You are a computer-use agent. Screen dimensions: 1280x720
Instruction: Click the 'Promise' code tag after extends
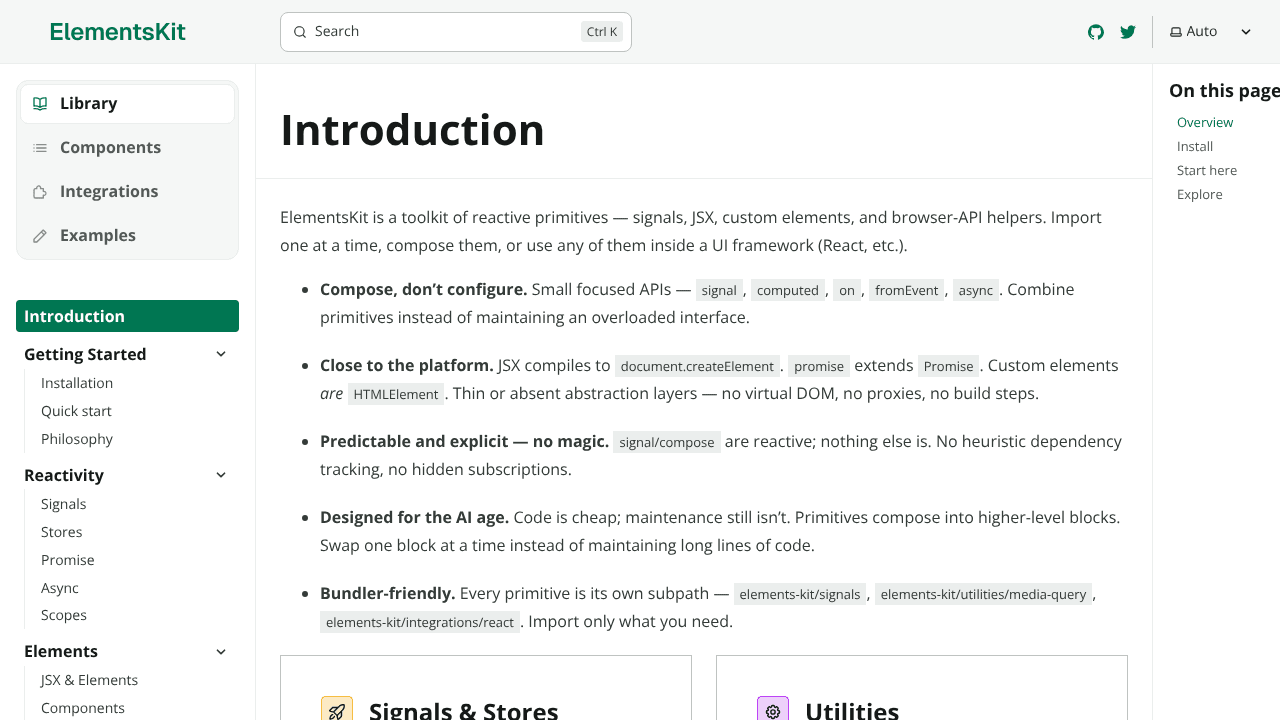coord(949,366)
